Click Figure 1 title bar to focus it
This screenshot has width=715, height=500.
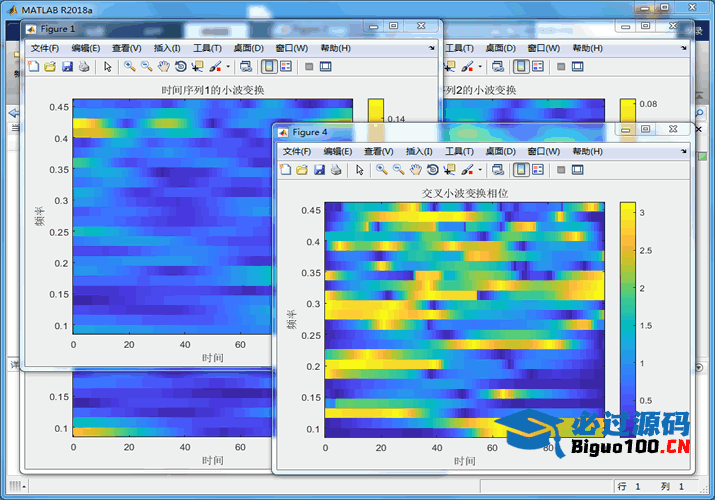200,28
